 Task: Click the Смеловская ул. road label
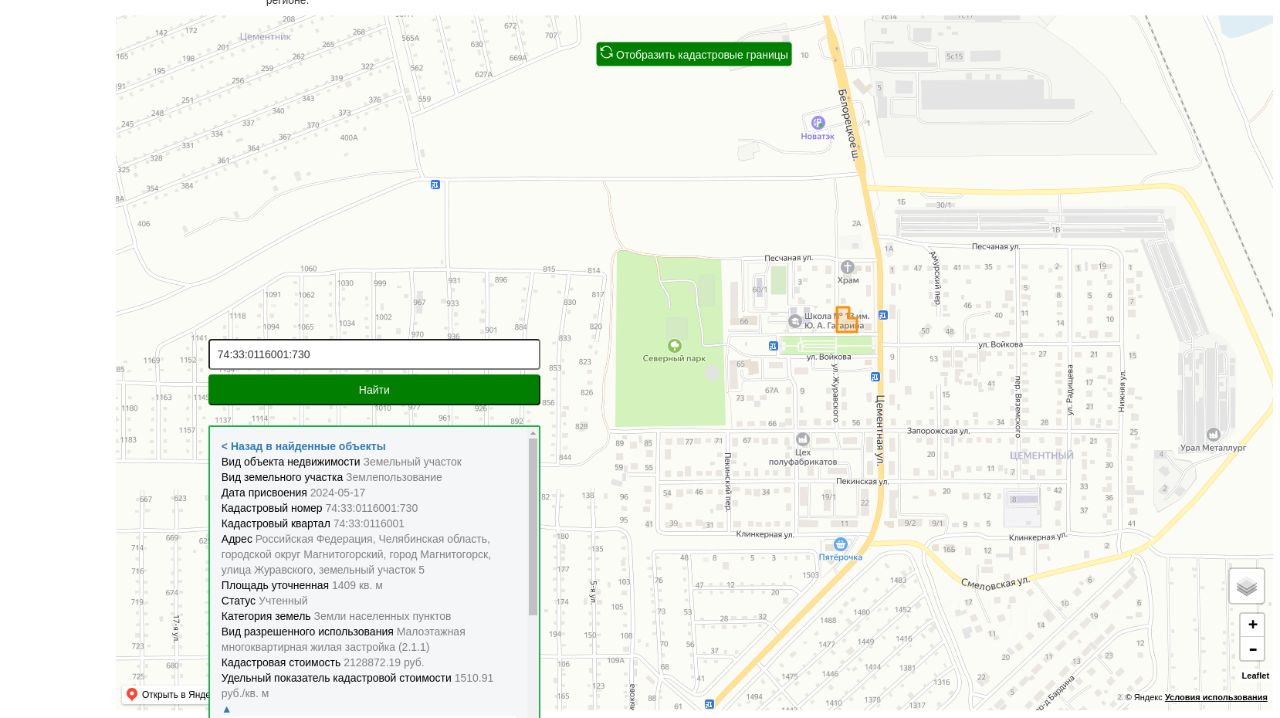tap(995, 582)
